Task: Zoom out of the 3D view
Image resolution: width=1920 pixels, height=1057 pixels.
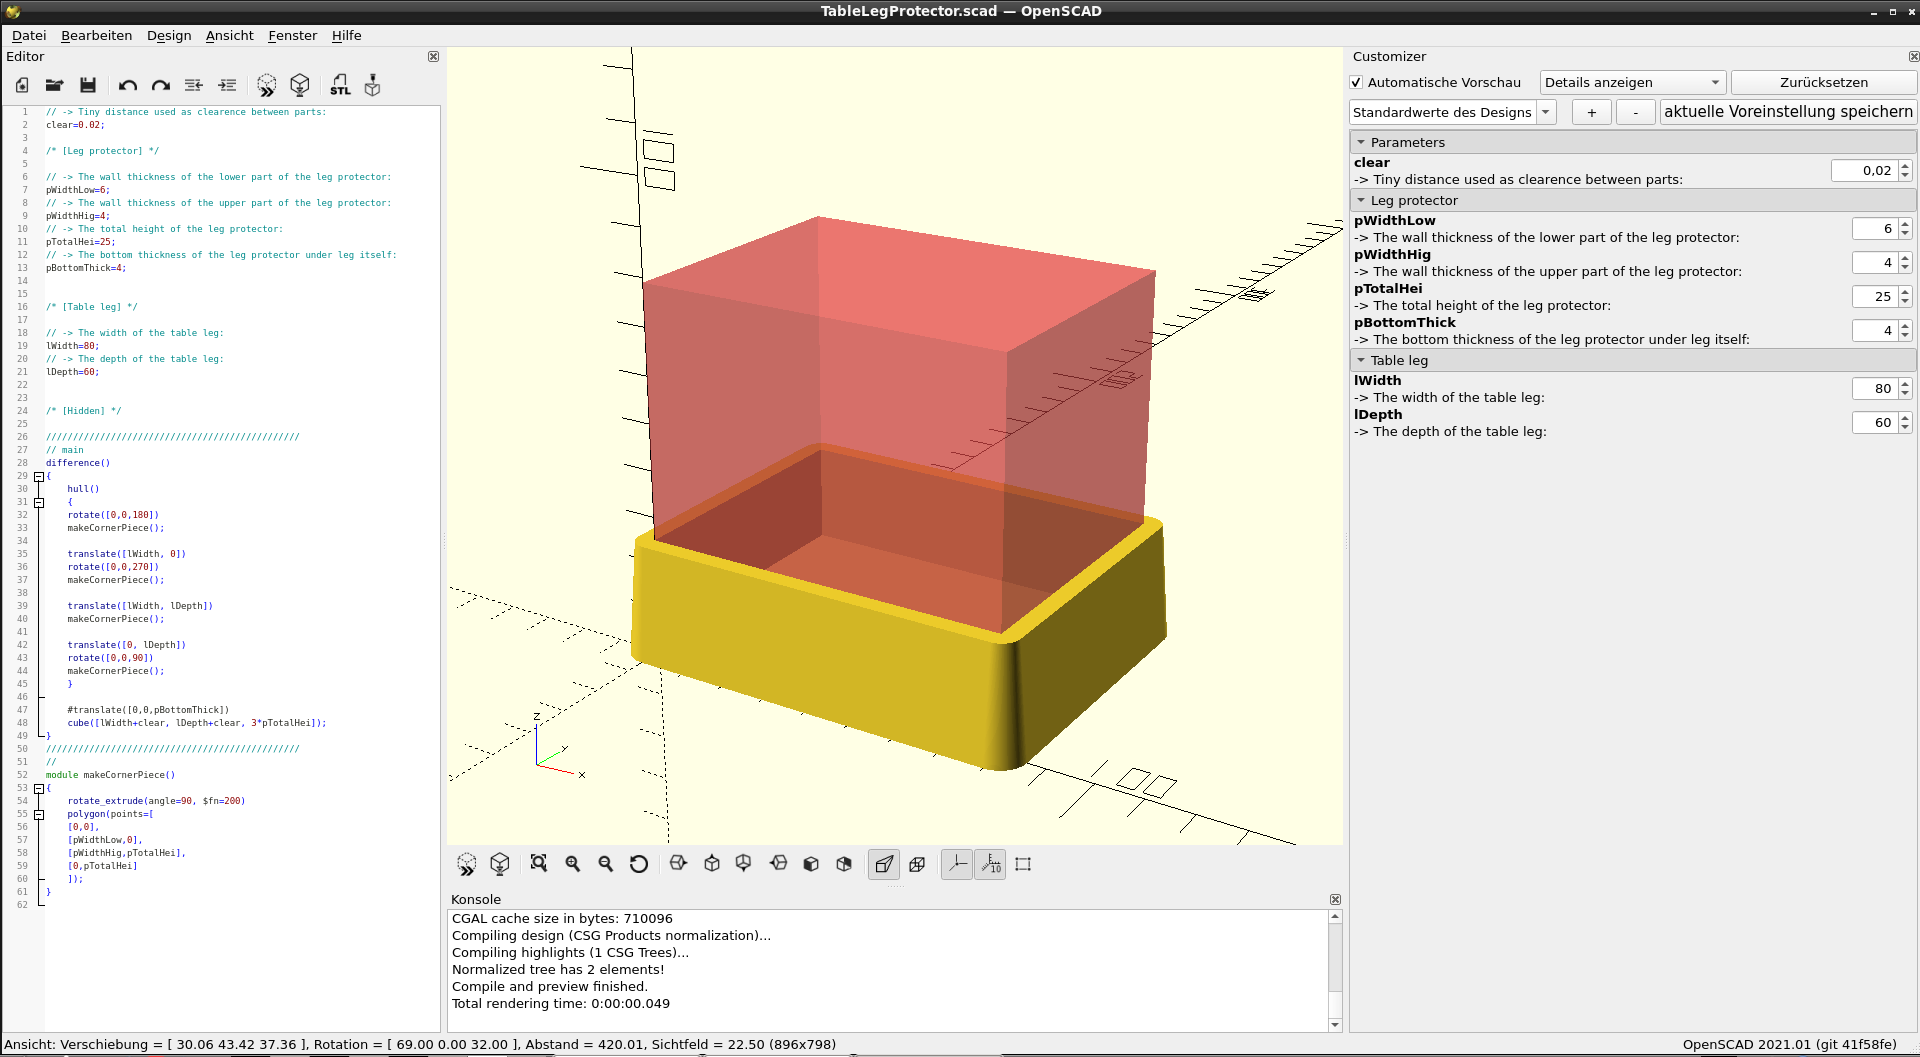Action: 606,864
